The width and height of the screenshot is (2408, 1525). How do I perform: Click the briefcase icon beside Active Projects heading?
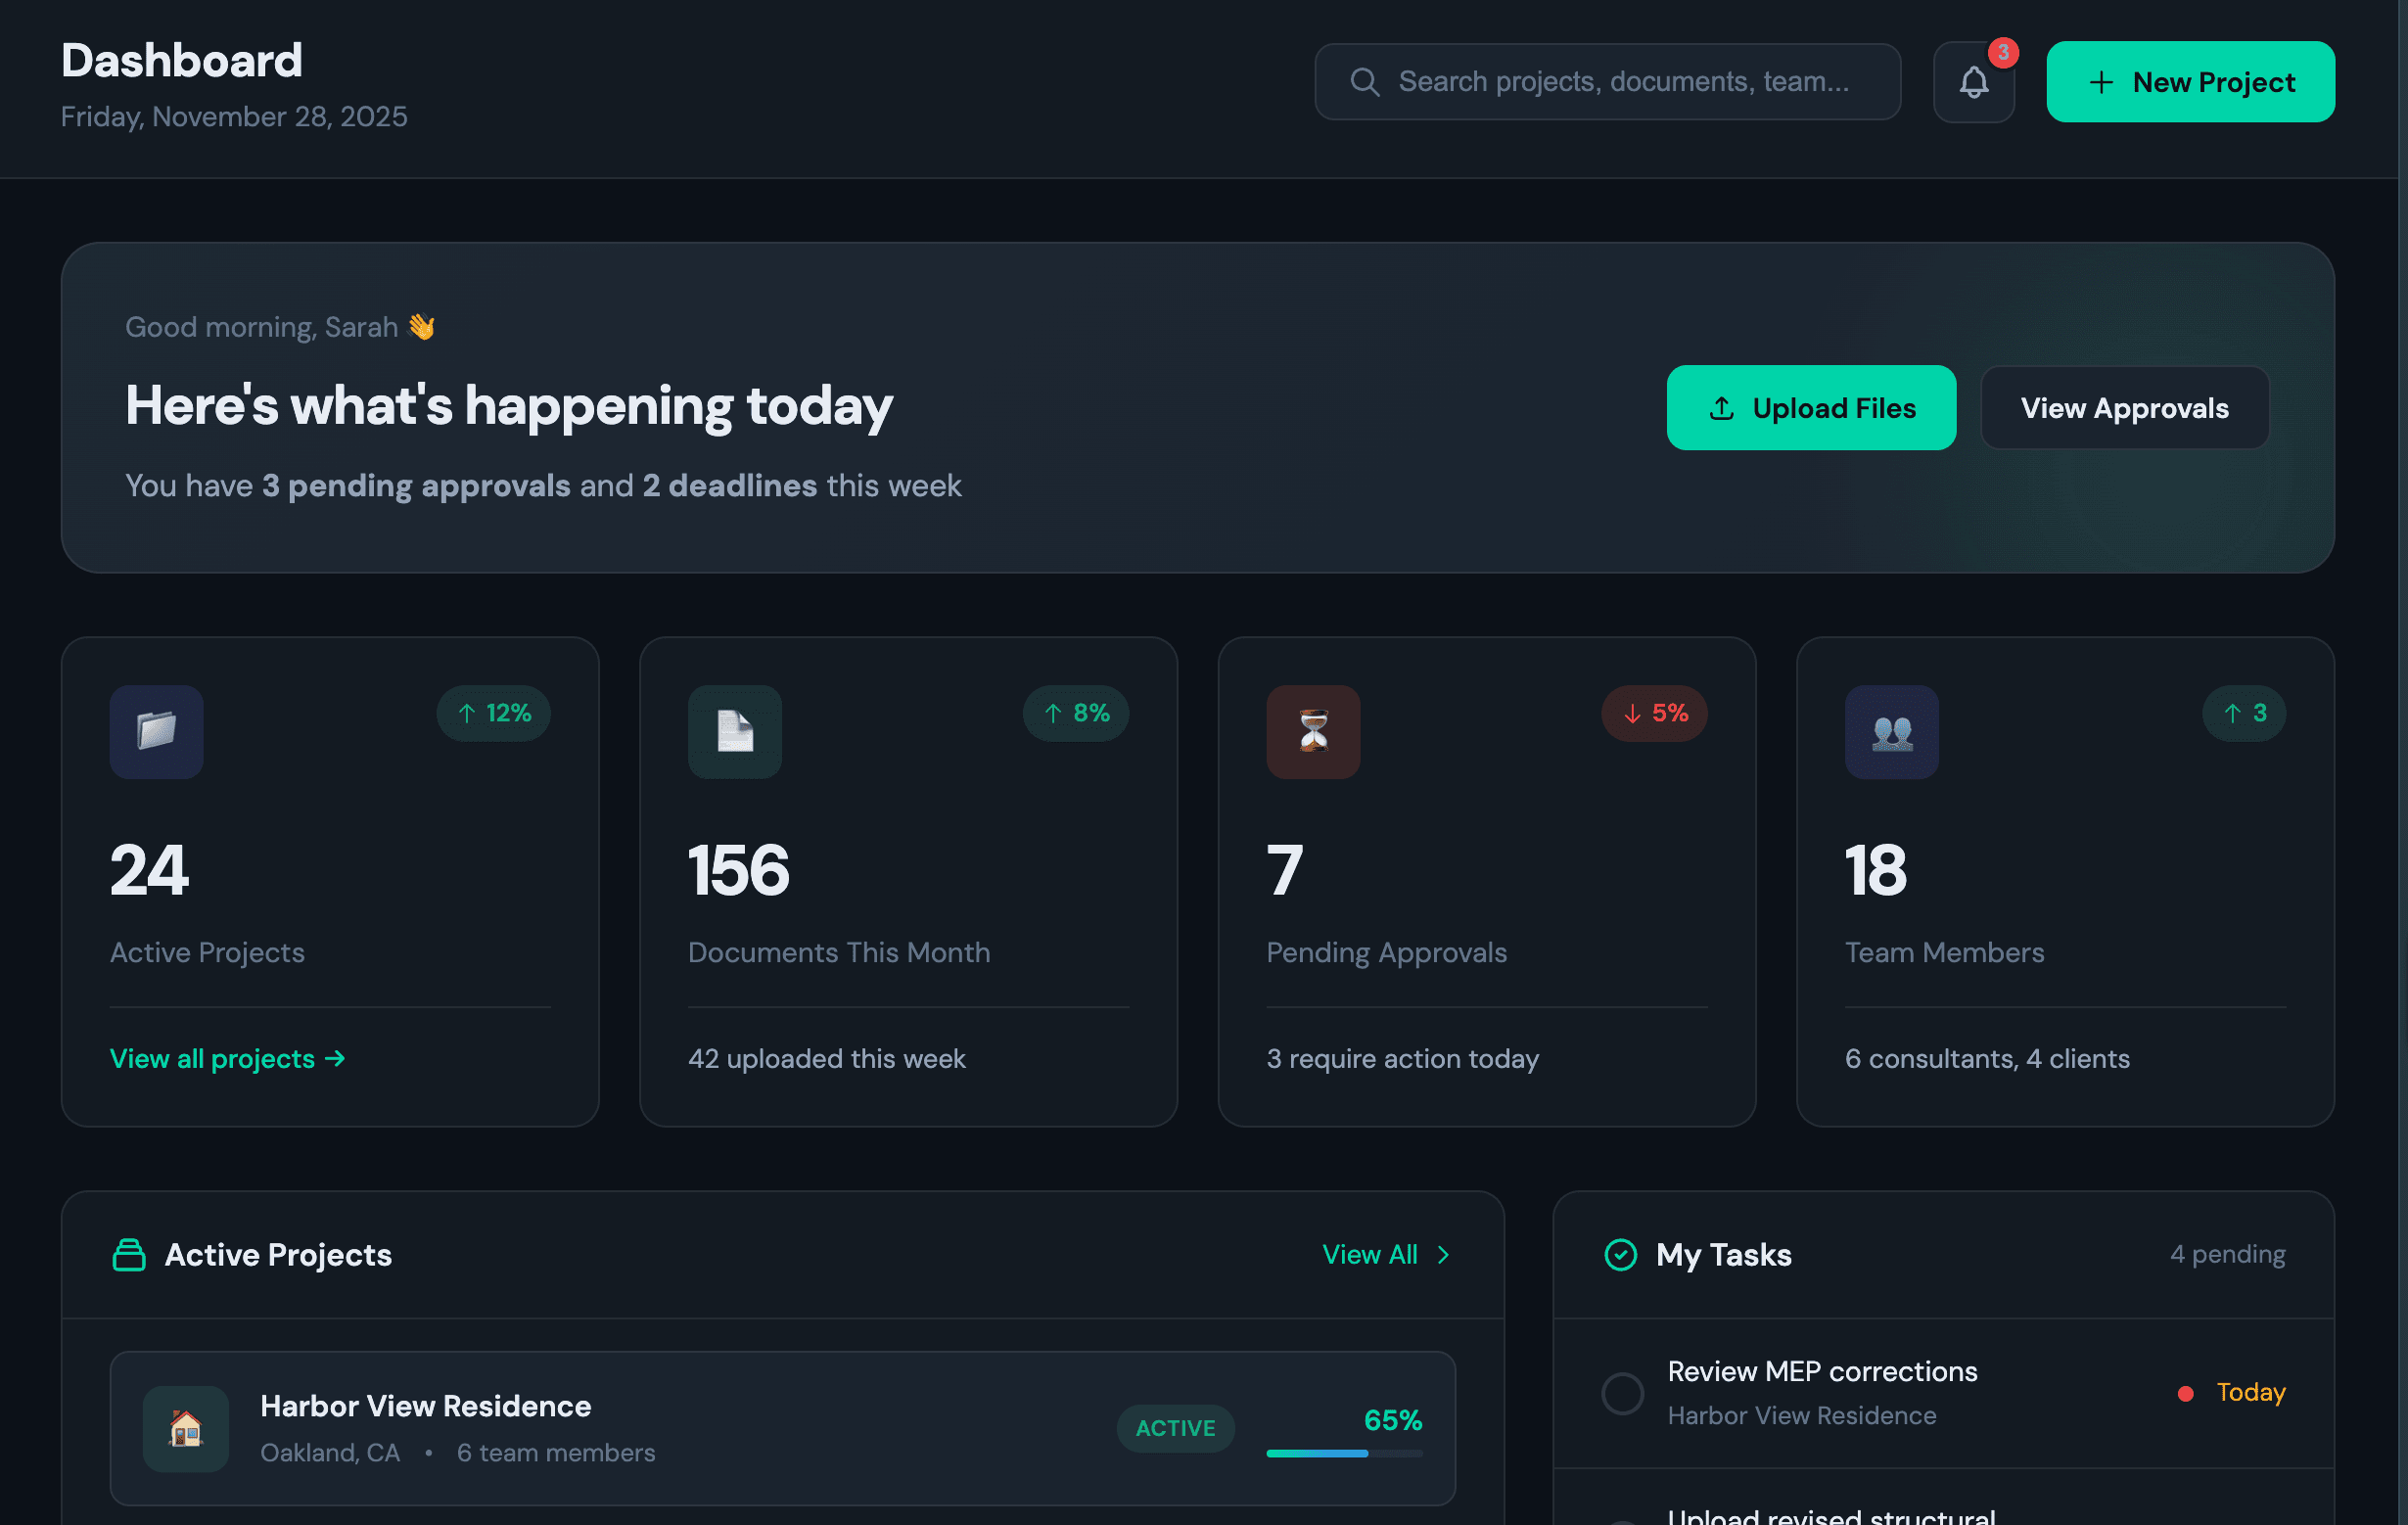tap(128, 1254)
